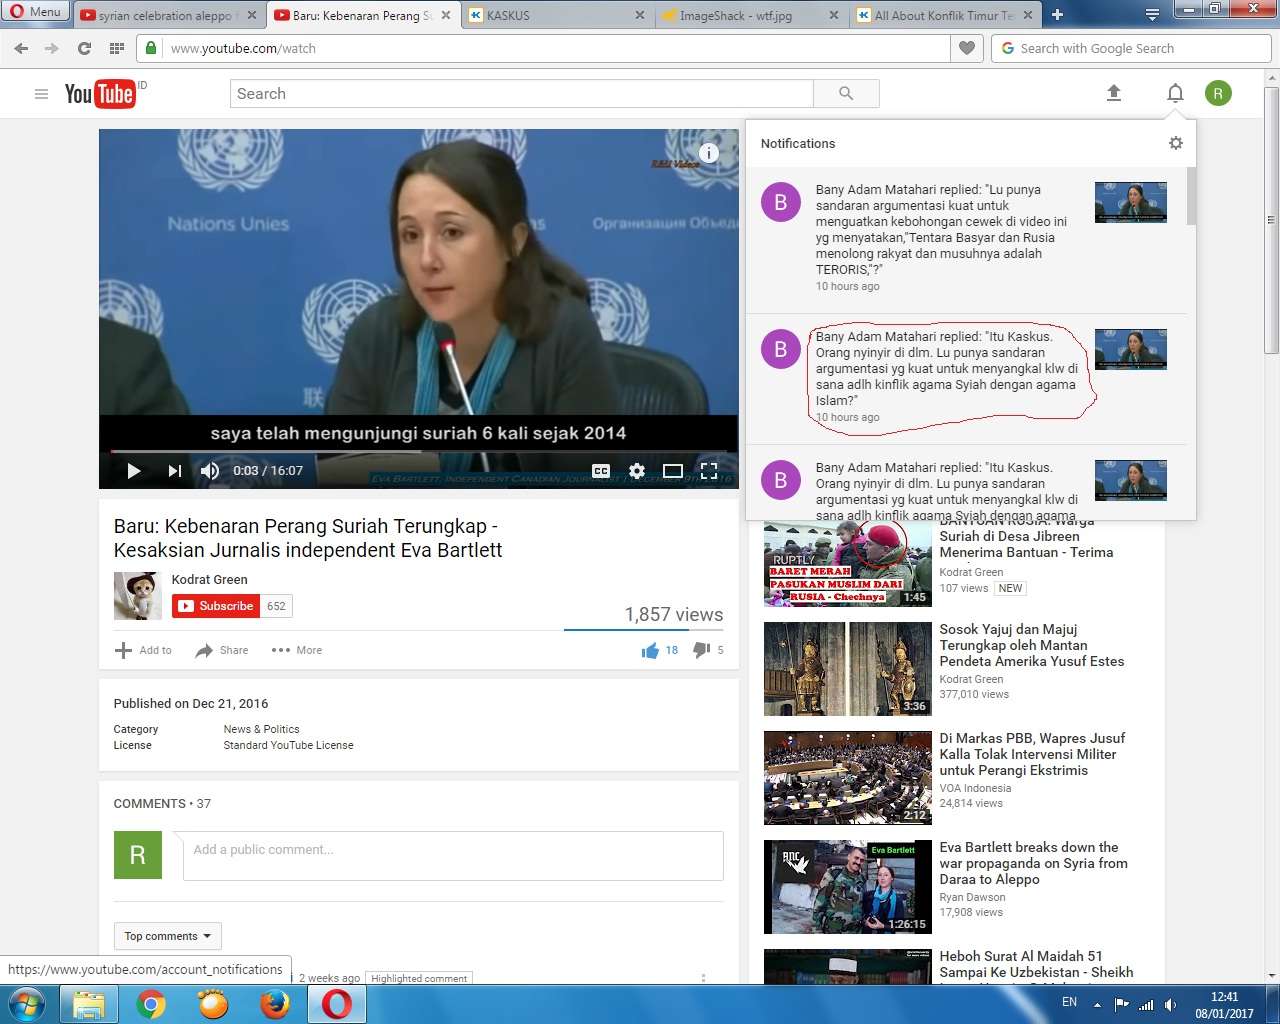Switch to the ImageShack wtf.jpg tab
Image resolution: width=1280 pixels, height=1024 pixels.
tap(752, 15)
